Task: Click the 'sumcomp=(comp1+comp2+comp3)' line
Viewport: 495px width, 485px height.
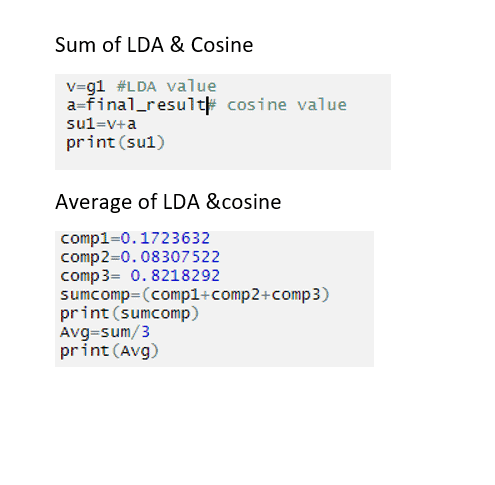Action: [195, 295]
